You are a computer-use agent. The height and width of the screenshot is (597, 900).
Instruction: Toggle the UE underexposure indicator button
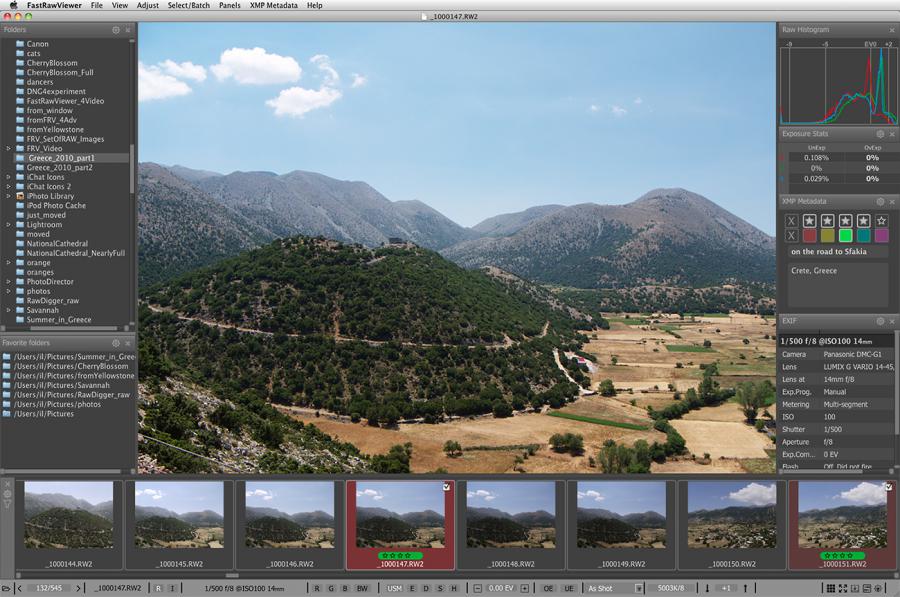pos(568,588)
